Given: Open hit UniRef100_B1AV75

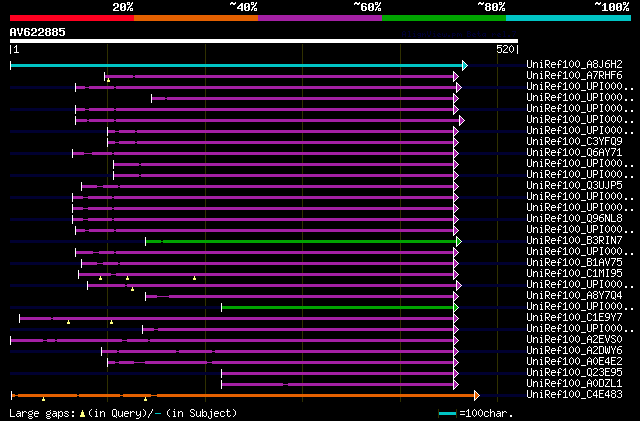Looking at the screenshot, I should point(574,263).
